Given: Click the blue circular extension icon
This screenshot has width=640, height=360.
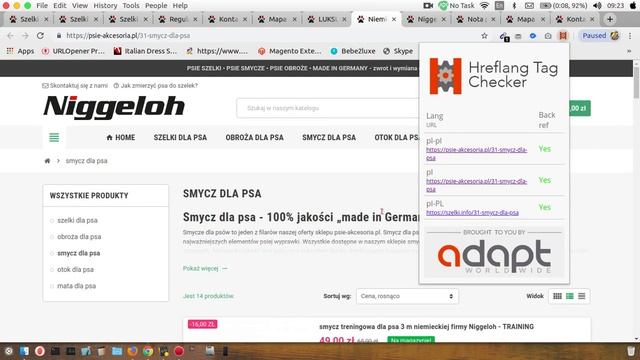Looking at the screenshot, I should coord(533,36).
